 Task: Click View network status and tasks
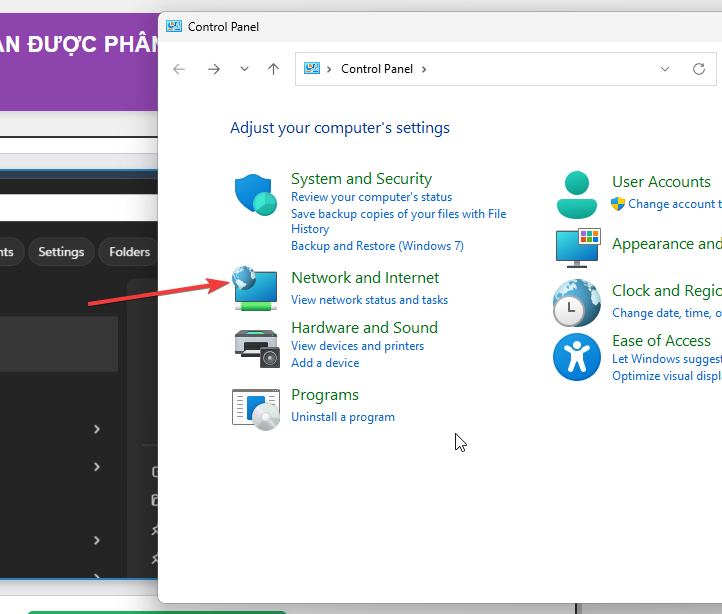[369, 300]
